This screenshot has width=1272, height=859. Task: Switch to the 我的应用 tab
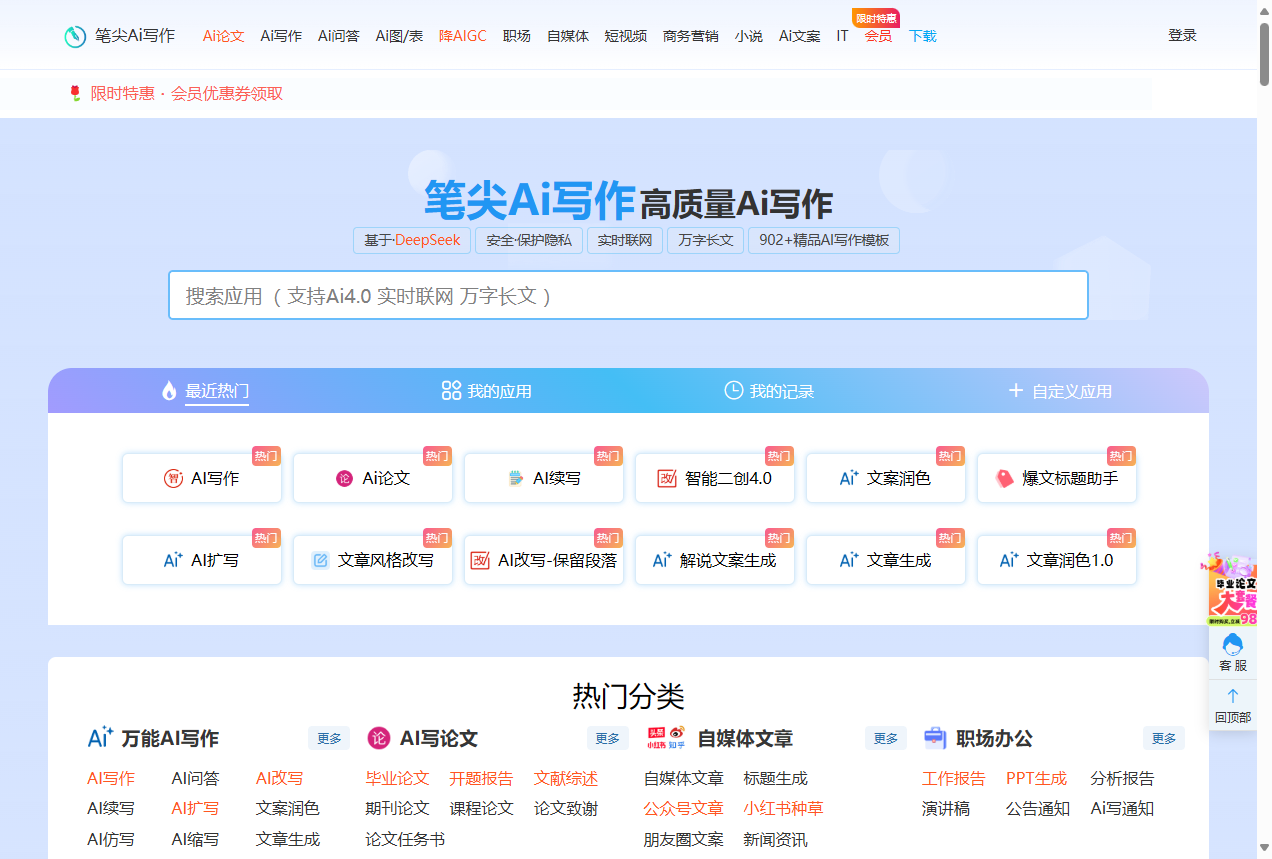pos(487,391)
